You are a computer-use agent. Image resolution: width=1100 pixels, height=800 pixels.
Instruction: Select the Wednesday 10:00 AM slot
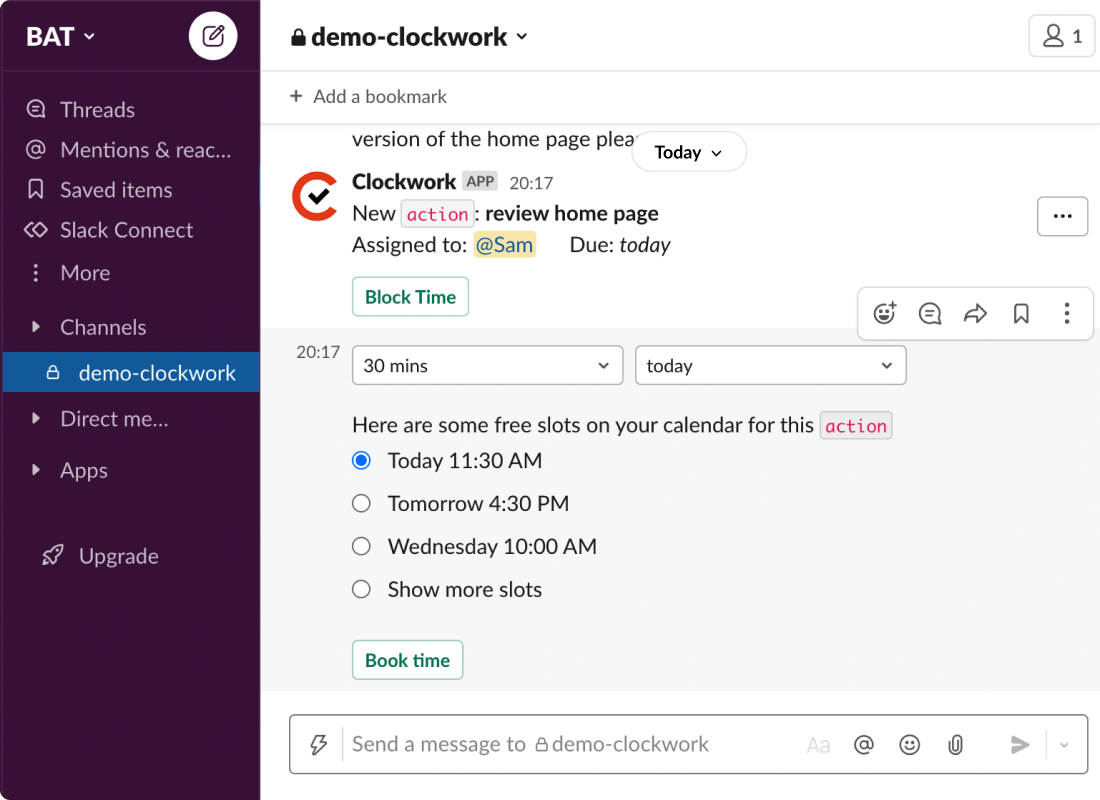361,546
